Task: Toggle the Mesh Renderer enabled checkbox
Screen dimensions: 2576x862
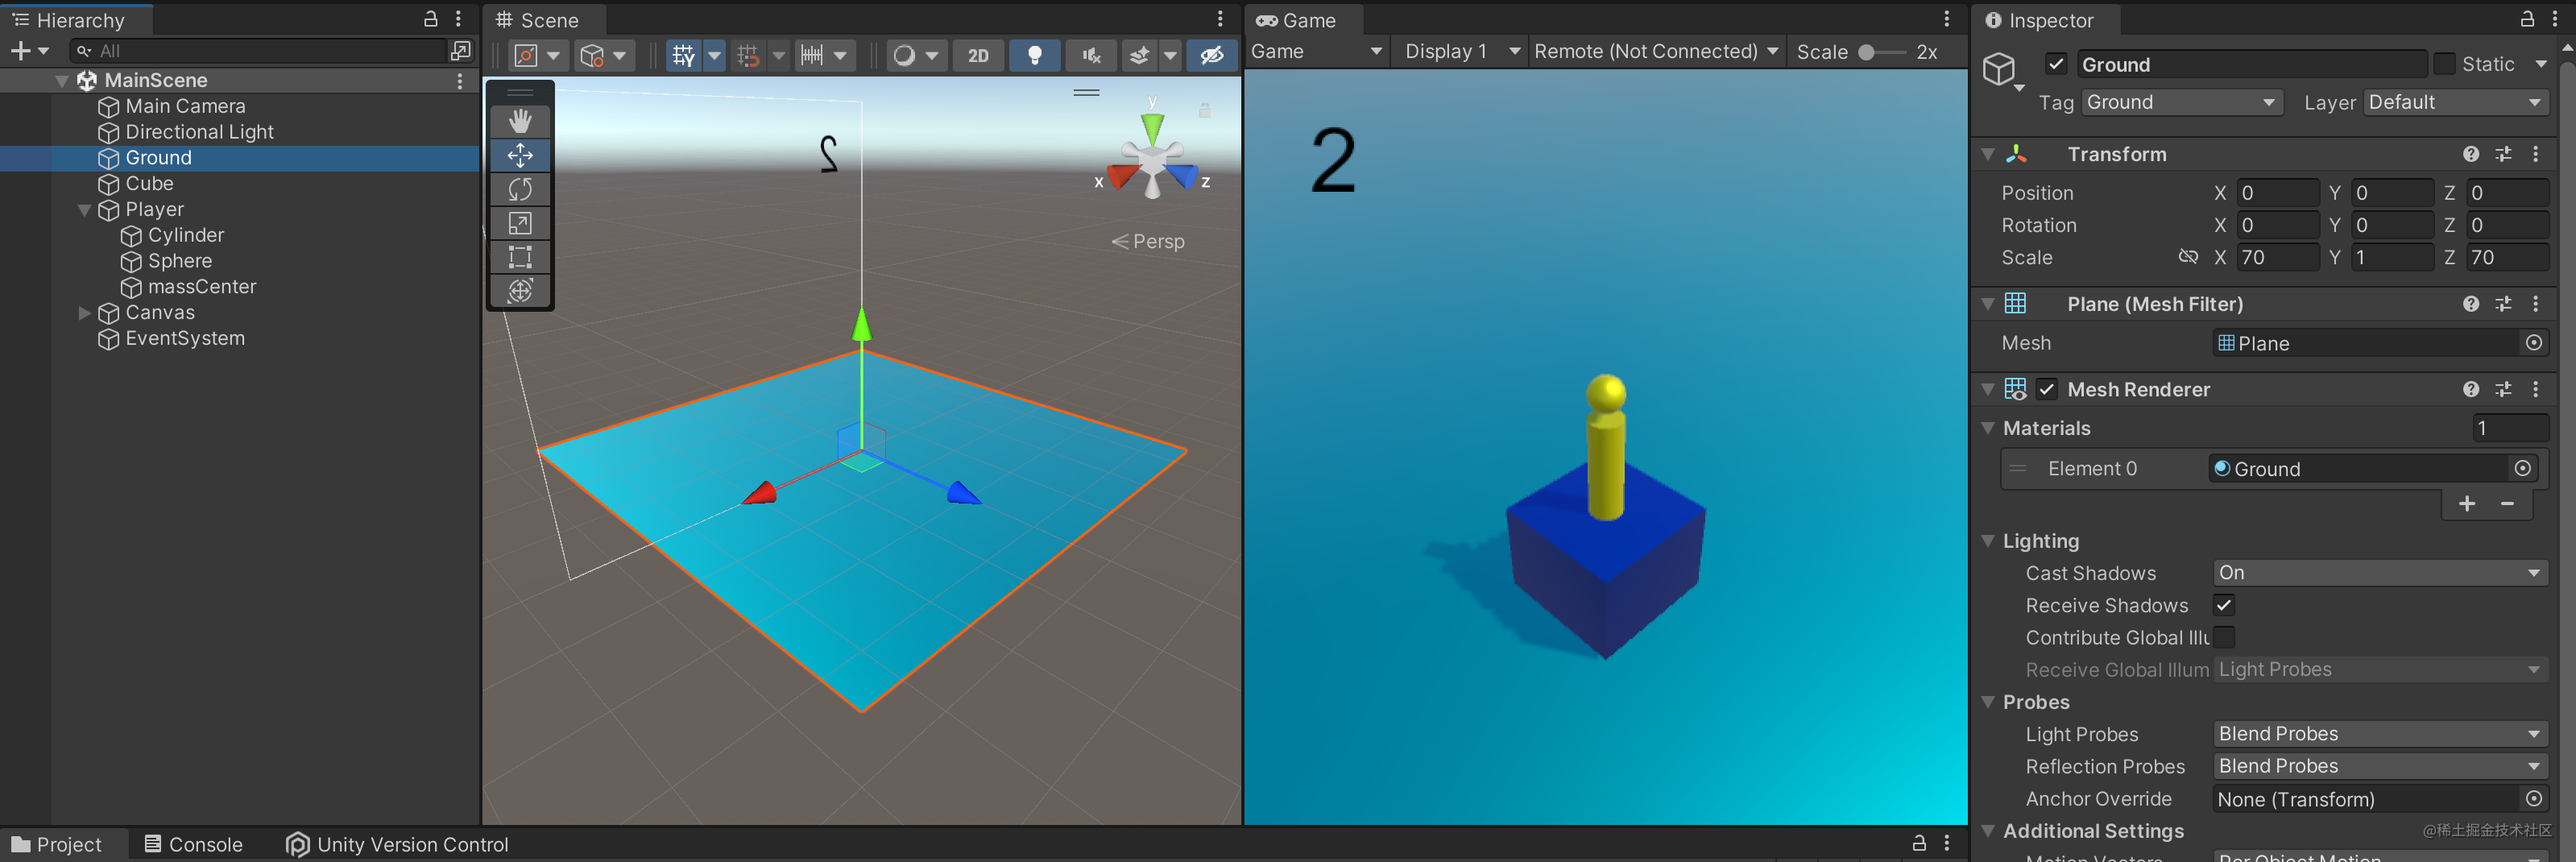Action: [x=2047, y=389]
